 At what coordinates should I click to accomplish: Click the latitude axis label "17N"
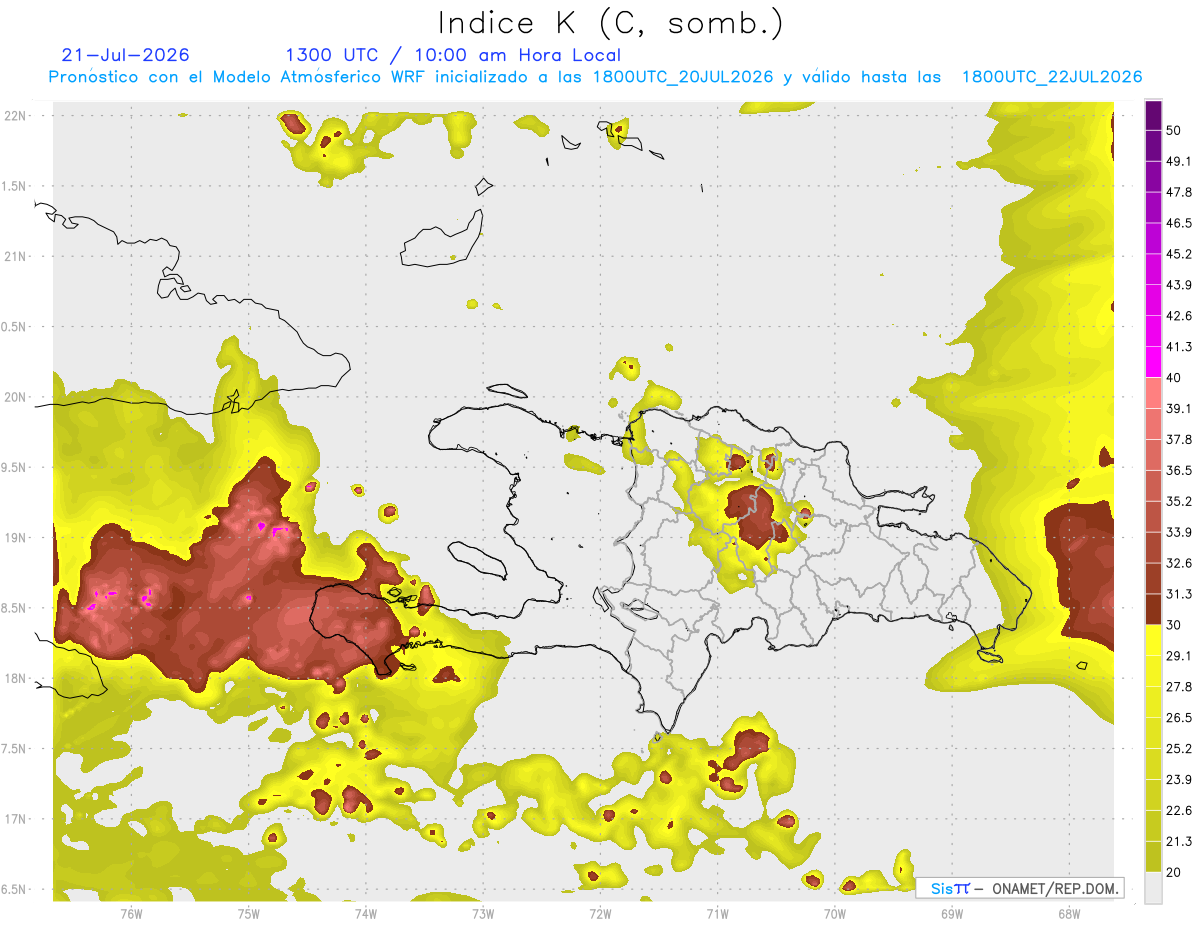click(x=16, y=819)
